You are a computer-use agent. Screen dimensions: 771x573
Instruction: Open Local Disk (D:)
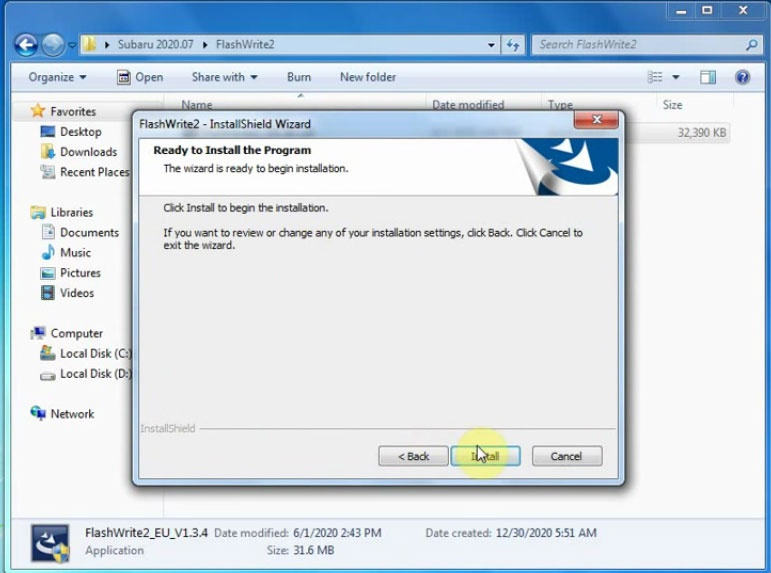coord(96,374)
